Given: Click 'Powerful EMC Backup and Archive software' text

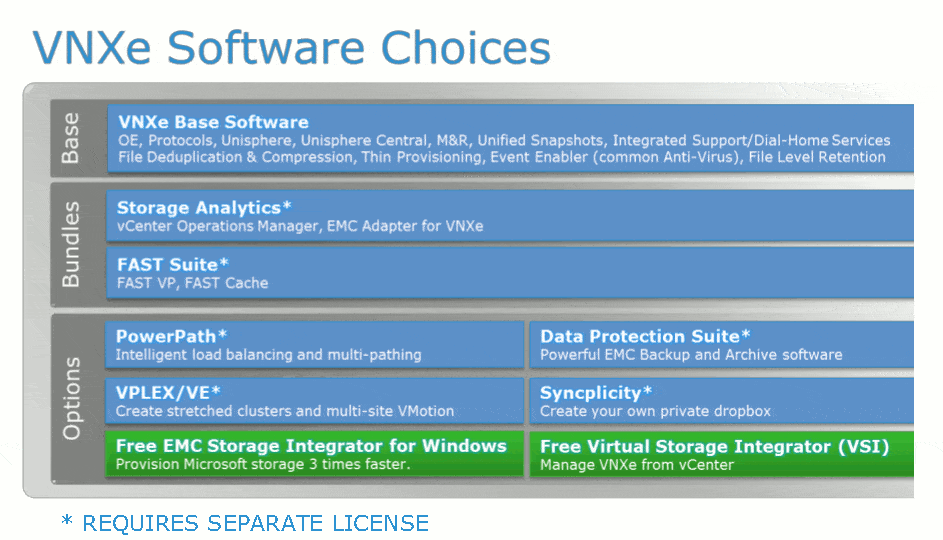Looking at the screenshot, I should coord(691,355).
